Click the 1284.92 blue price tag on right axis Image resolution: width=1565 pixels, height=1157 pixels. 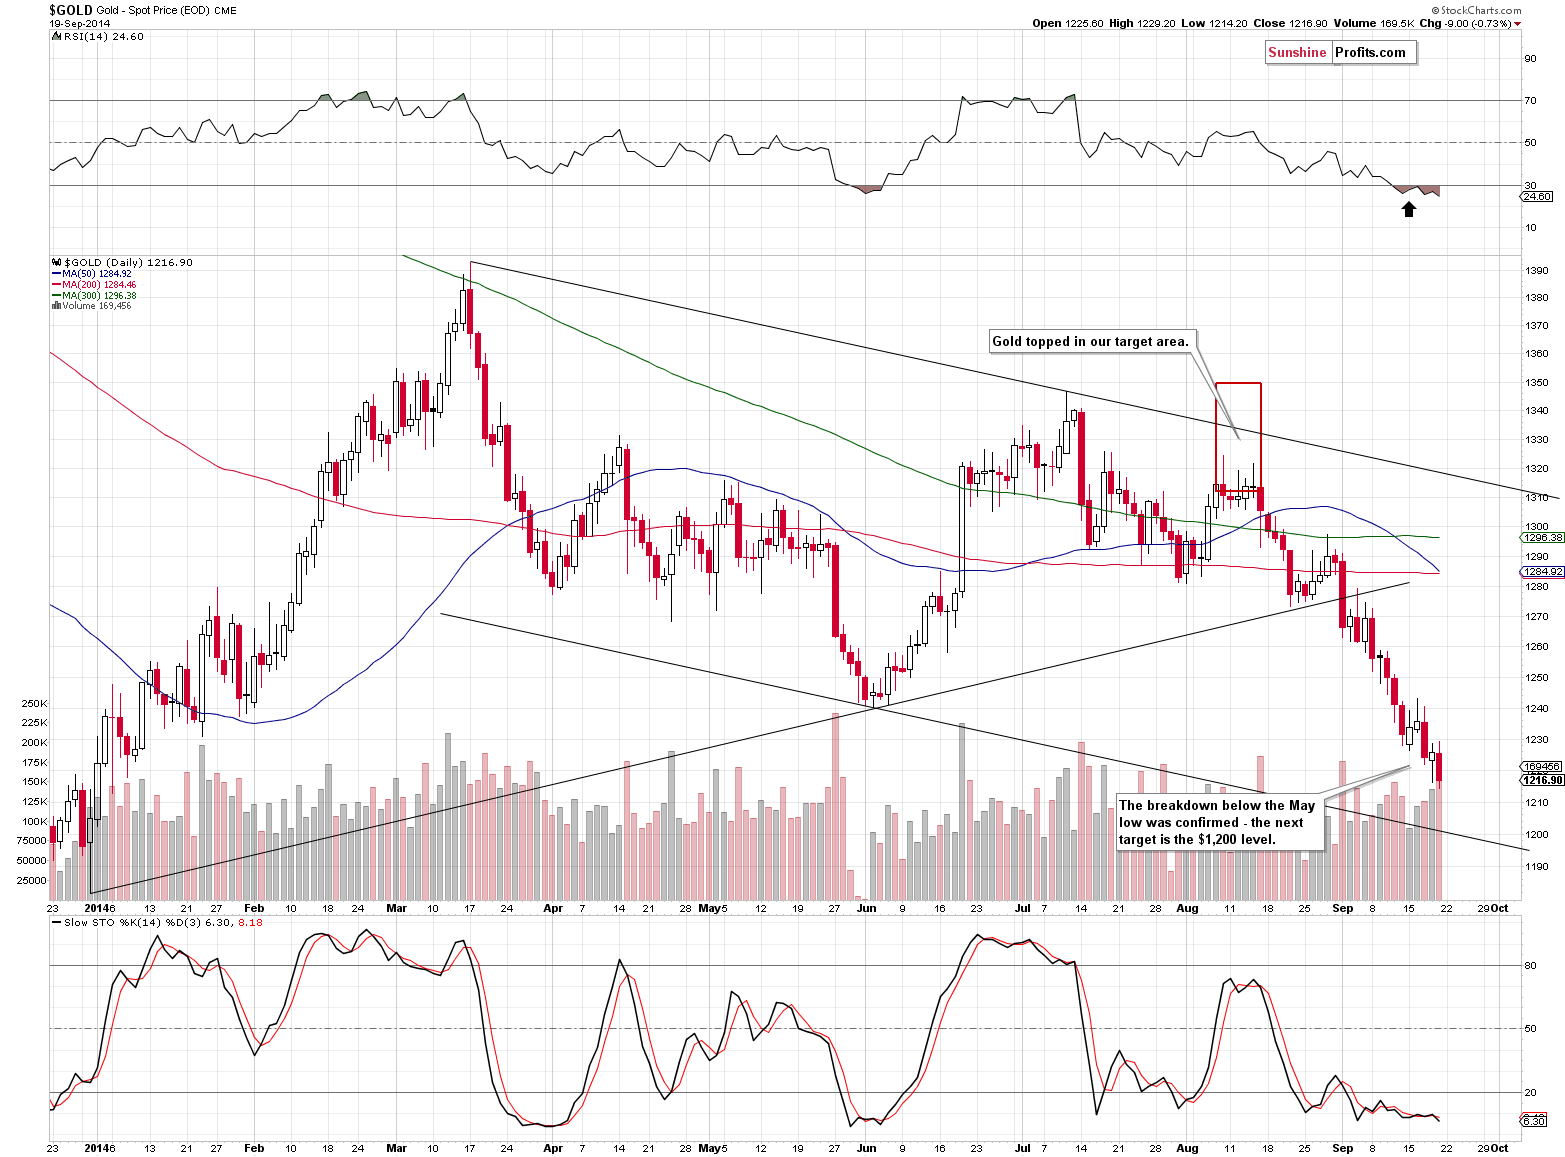1542,572
